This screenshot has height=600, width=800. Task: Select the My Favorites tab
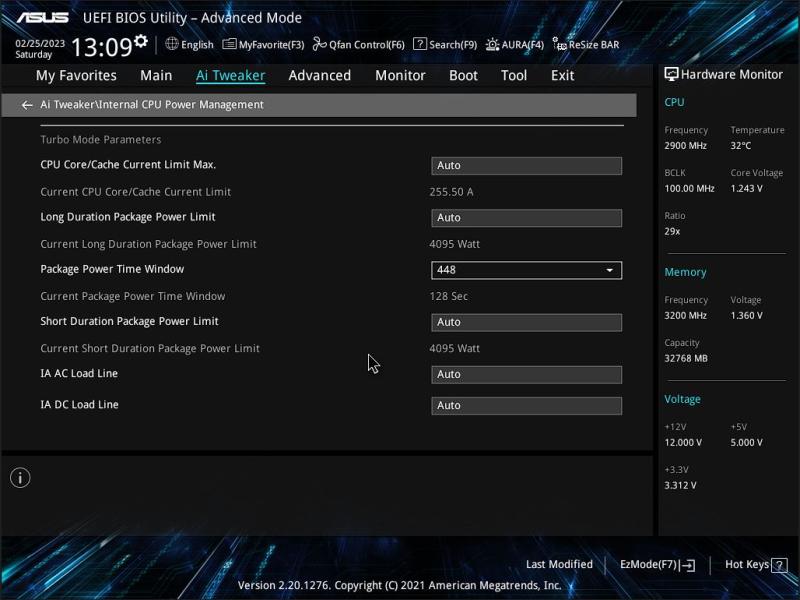point(76,76)
